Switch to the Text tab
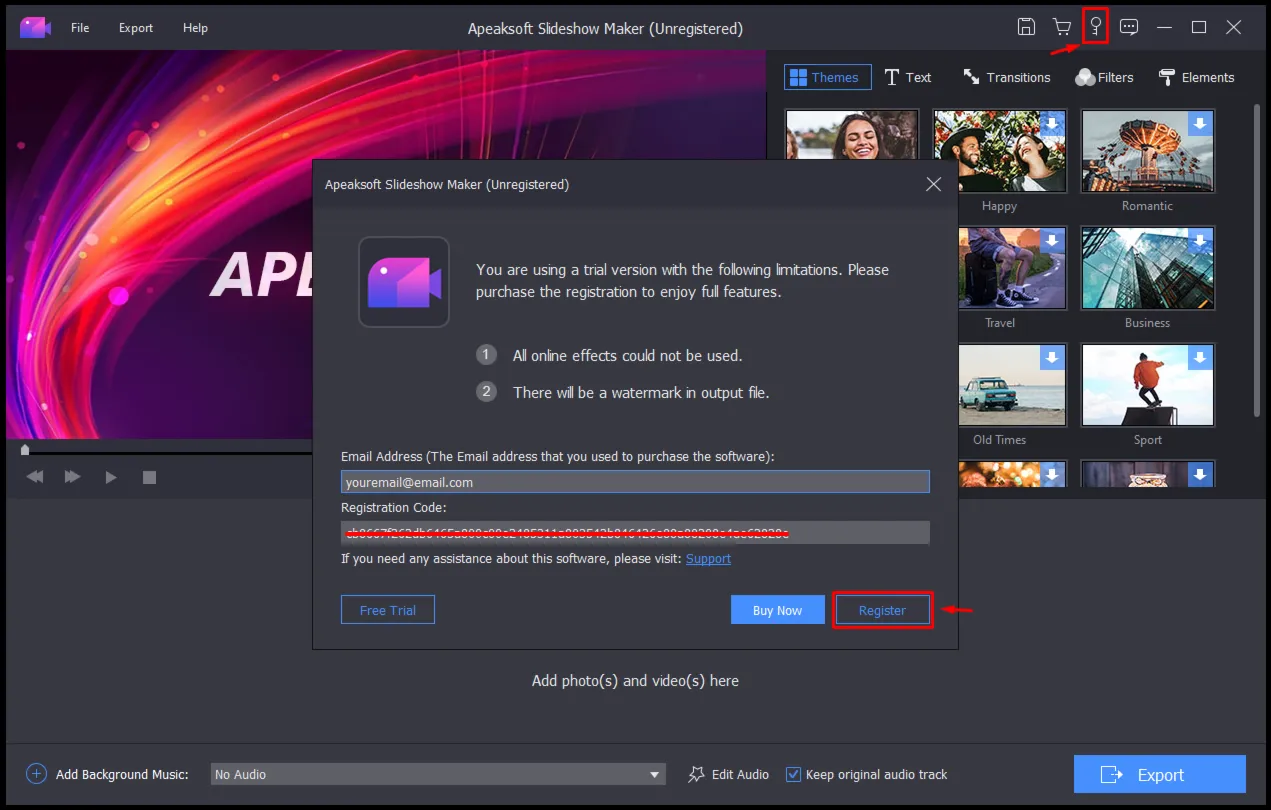Image resolution: width=1271 pixels, height=810 pixels. [908, 77]
